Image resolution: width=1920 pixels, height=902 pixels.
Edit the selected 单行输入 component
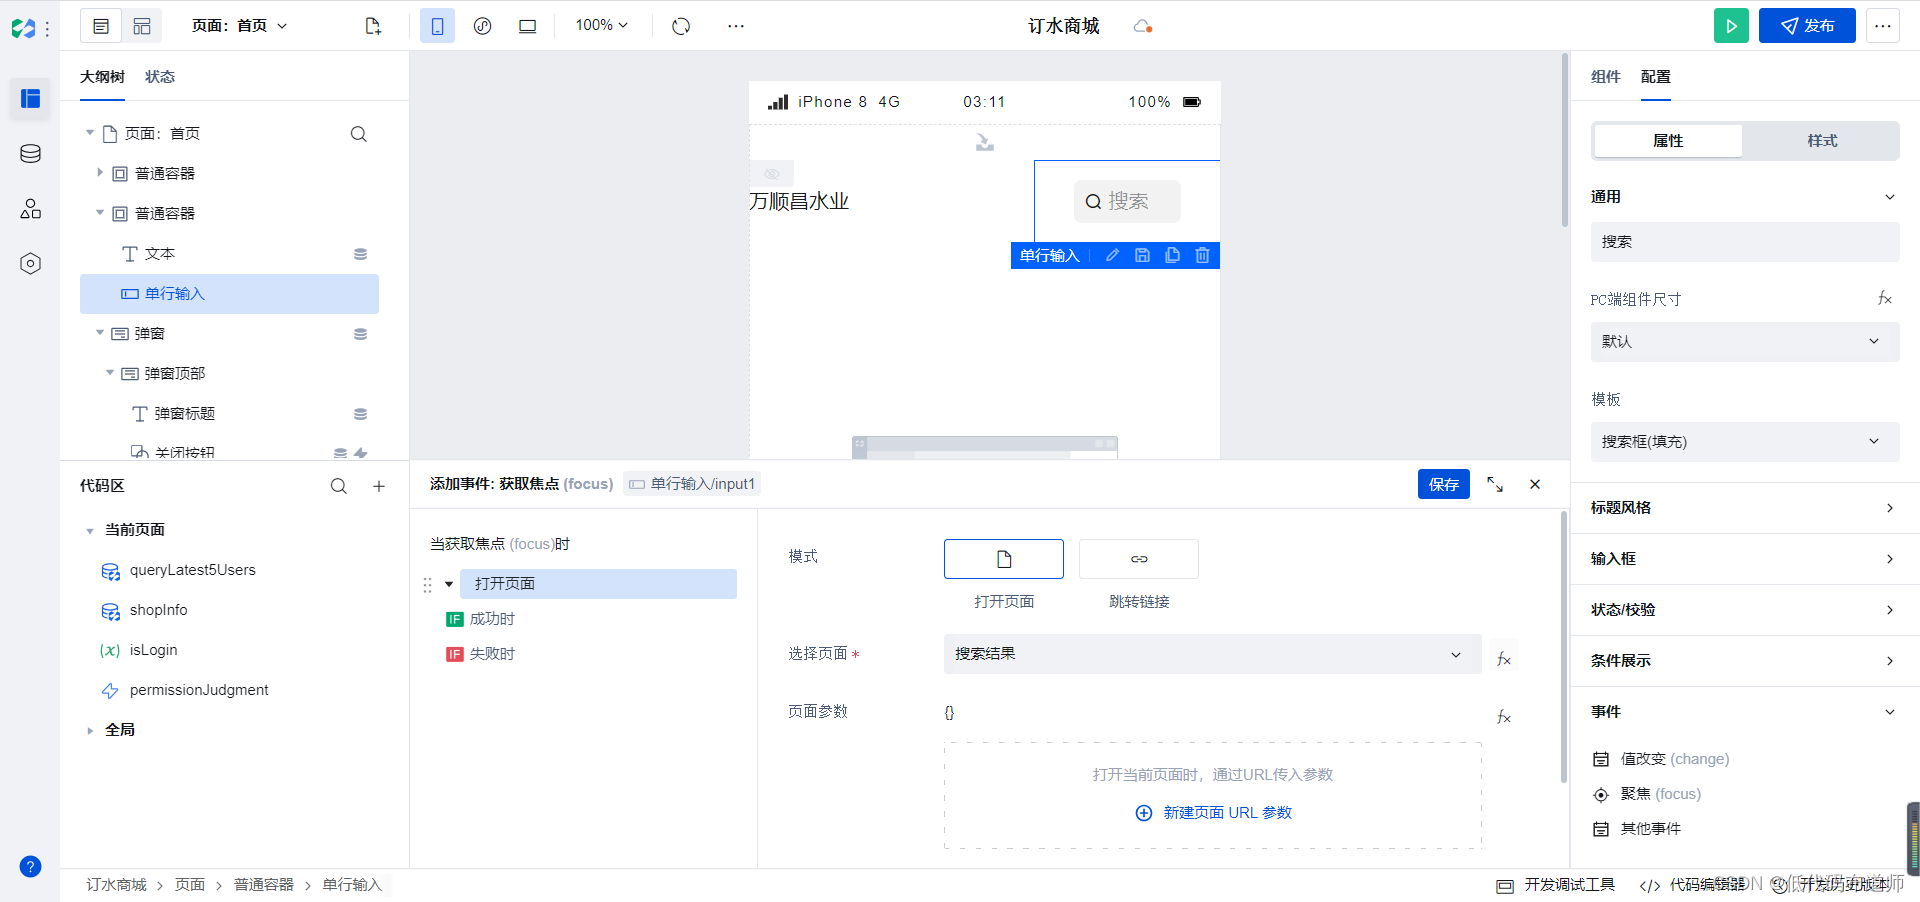[x=1112, y=256]
